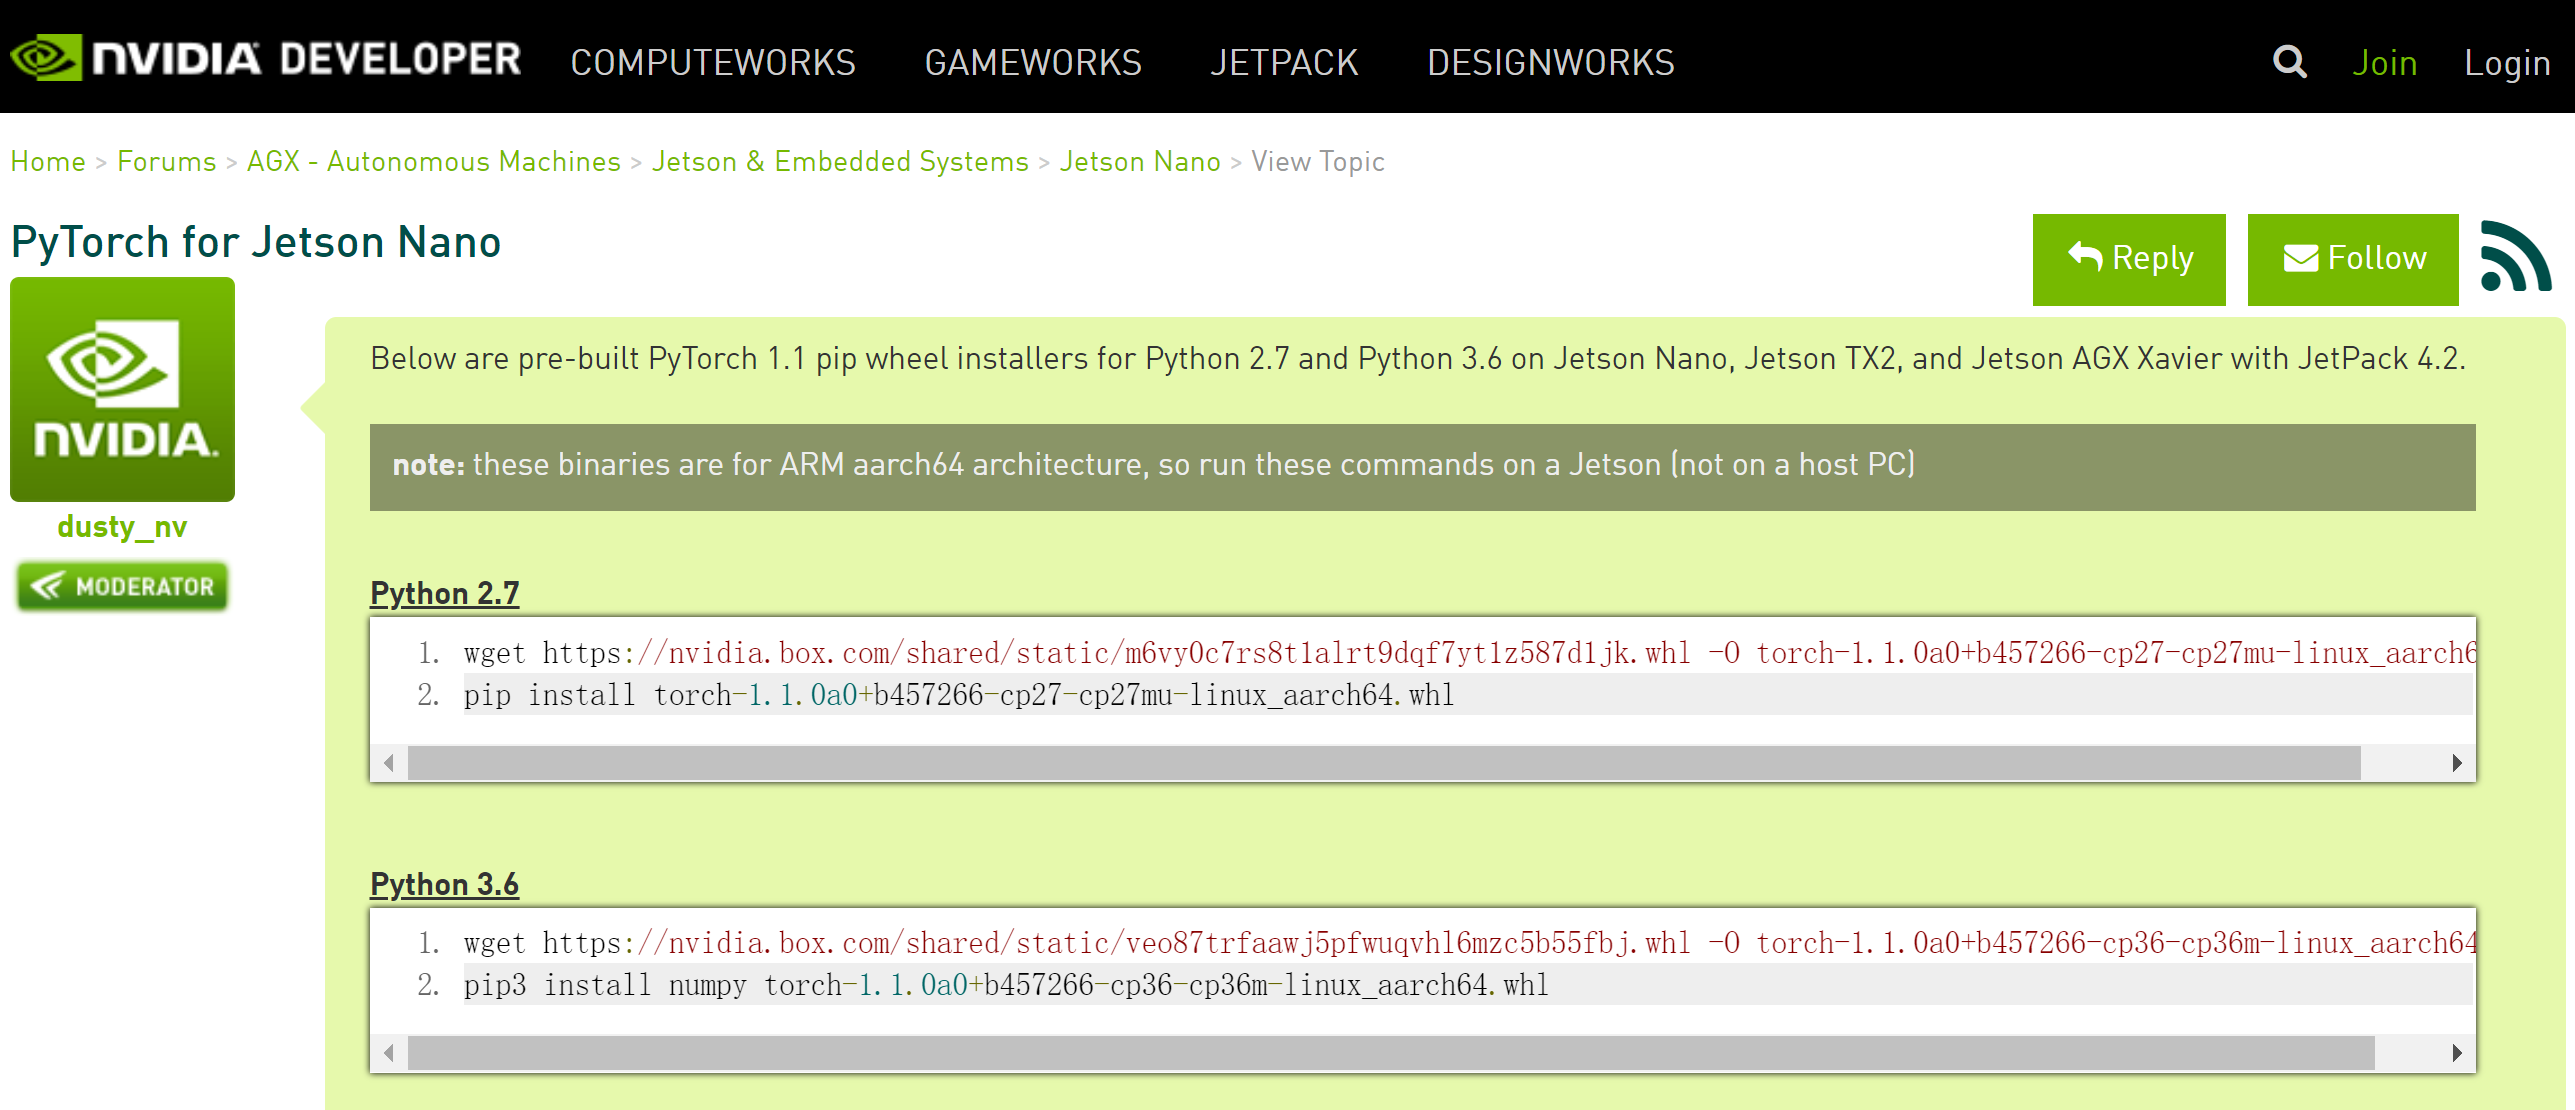Click the envelope icon on Follow button
The height and width of the screenshot is (1110, 2575).
(x=2301, y=258)
